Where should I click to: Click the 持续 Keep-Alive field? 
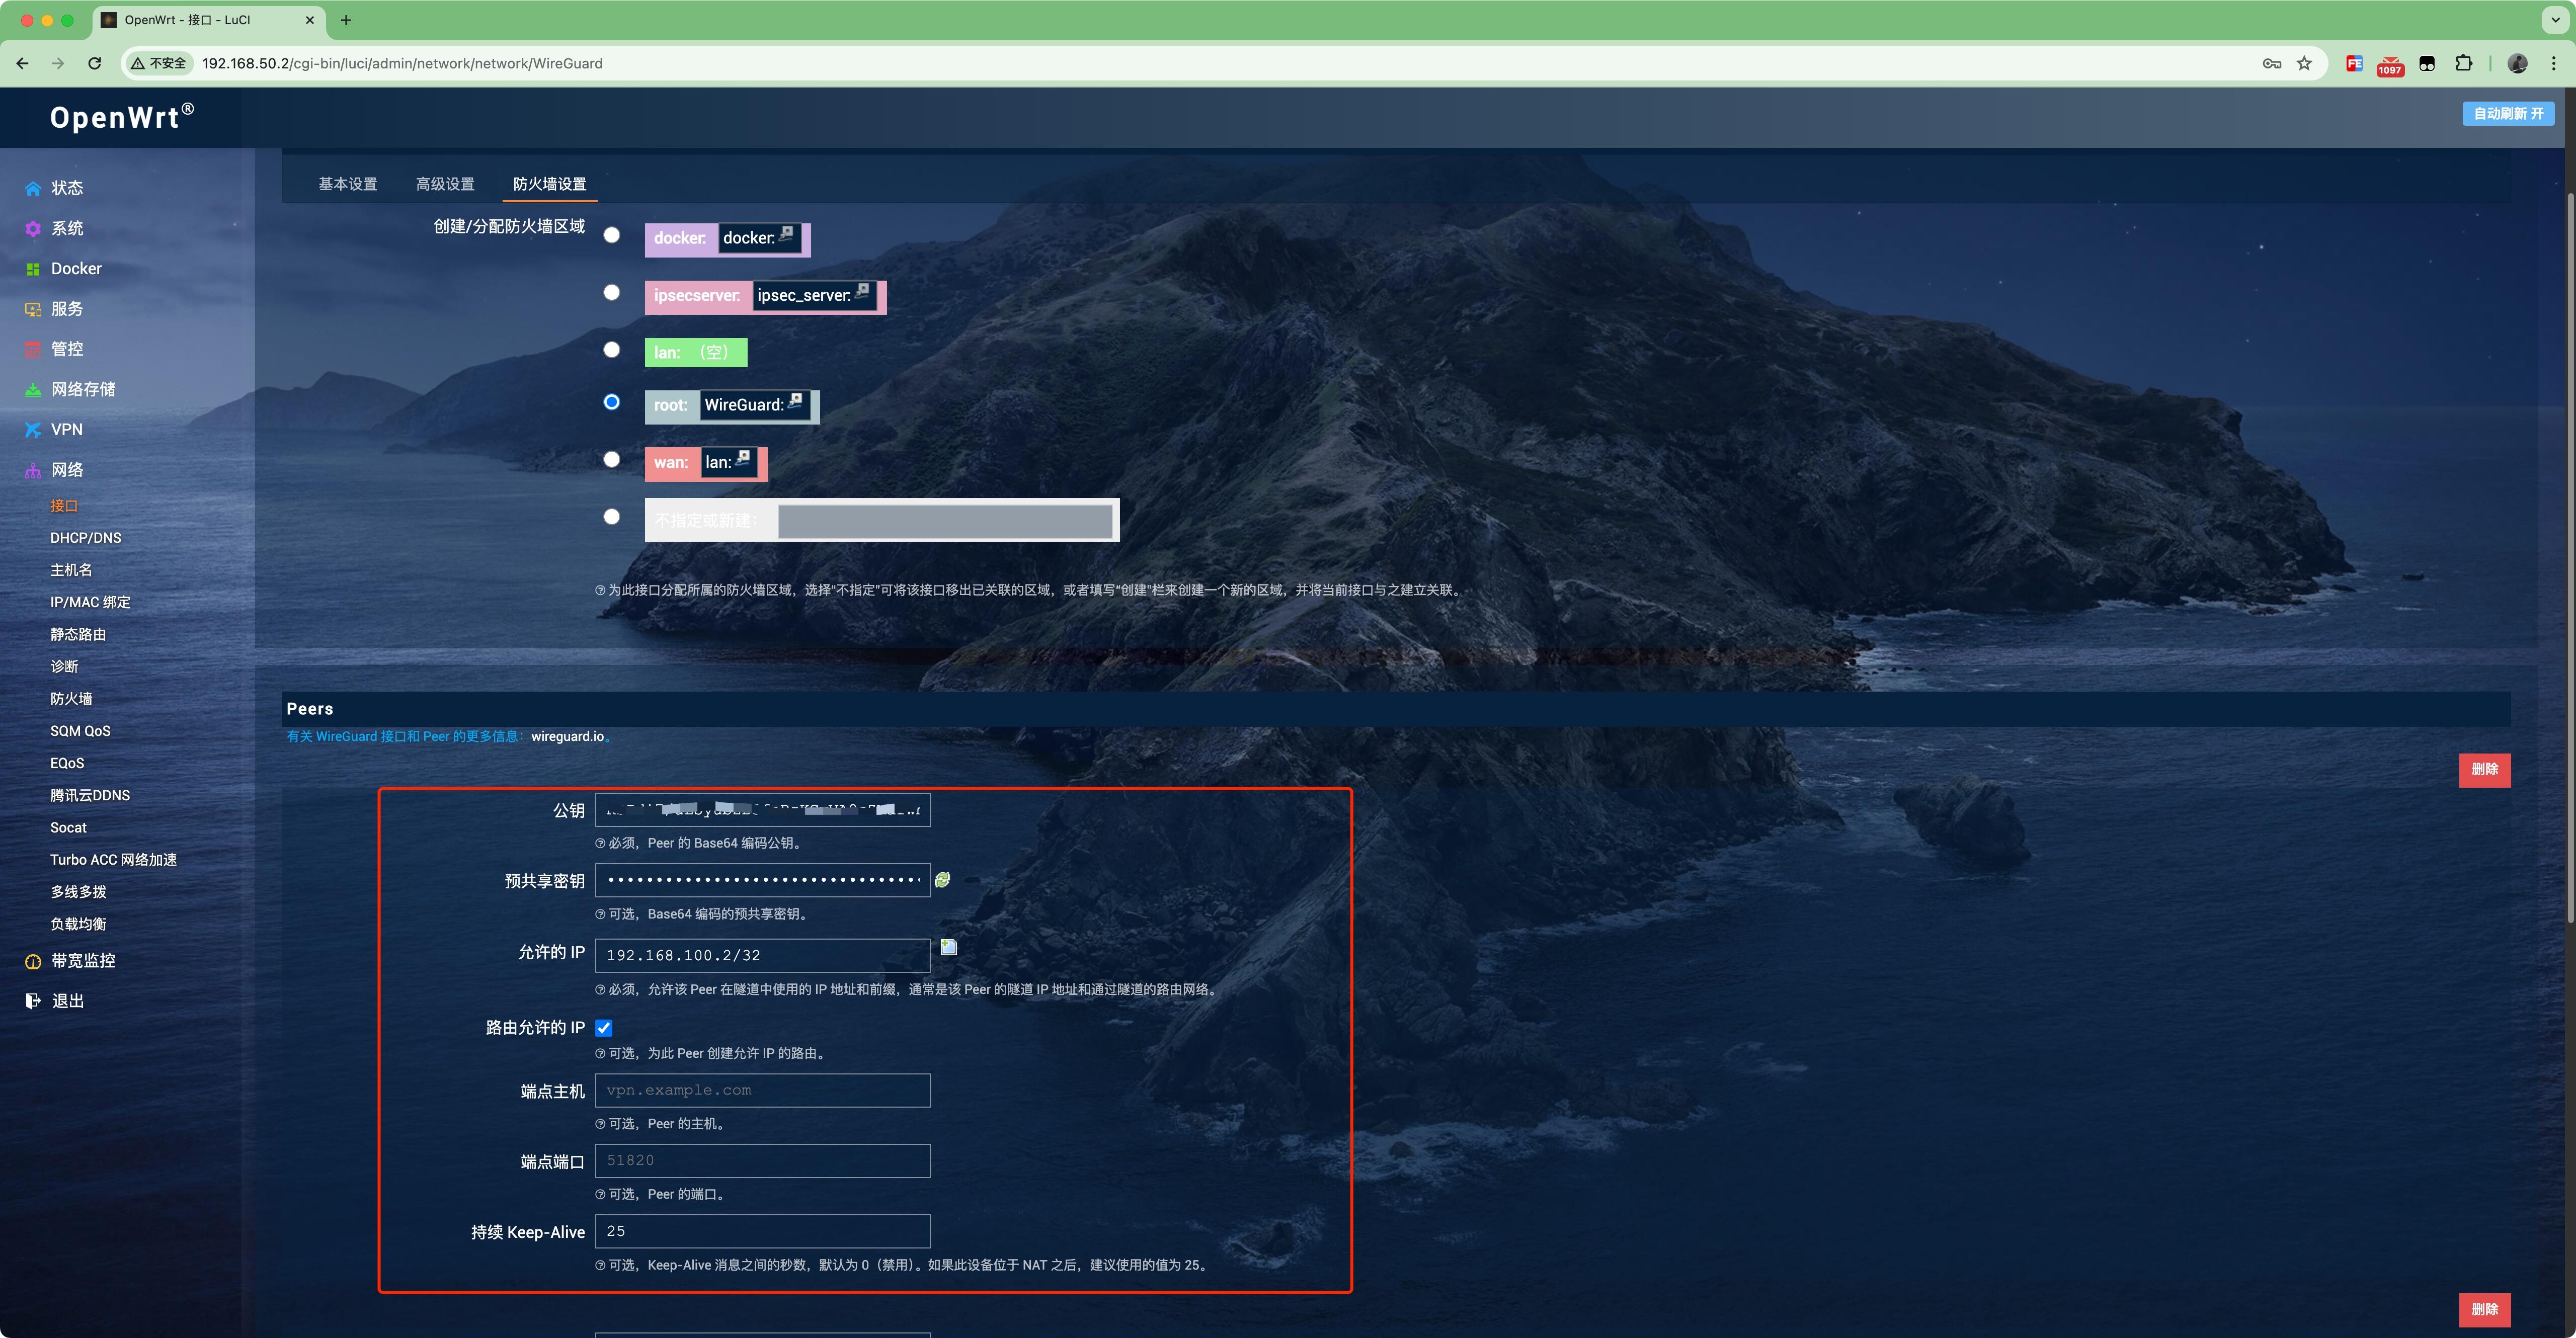(x=762, y=1231)
